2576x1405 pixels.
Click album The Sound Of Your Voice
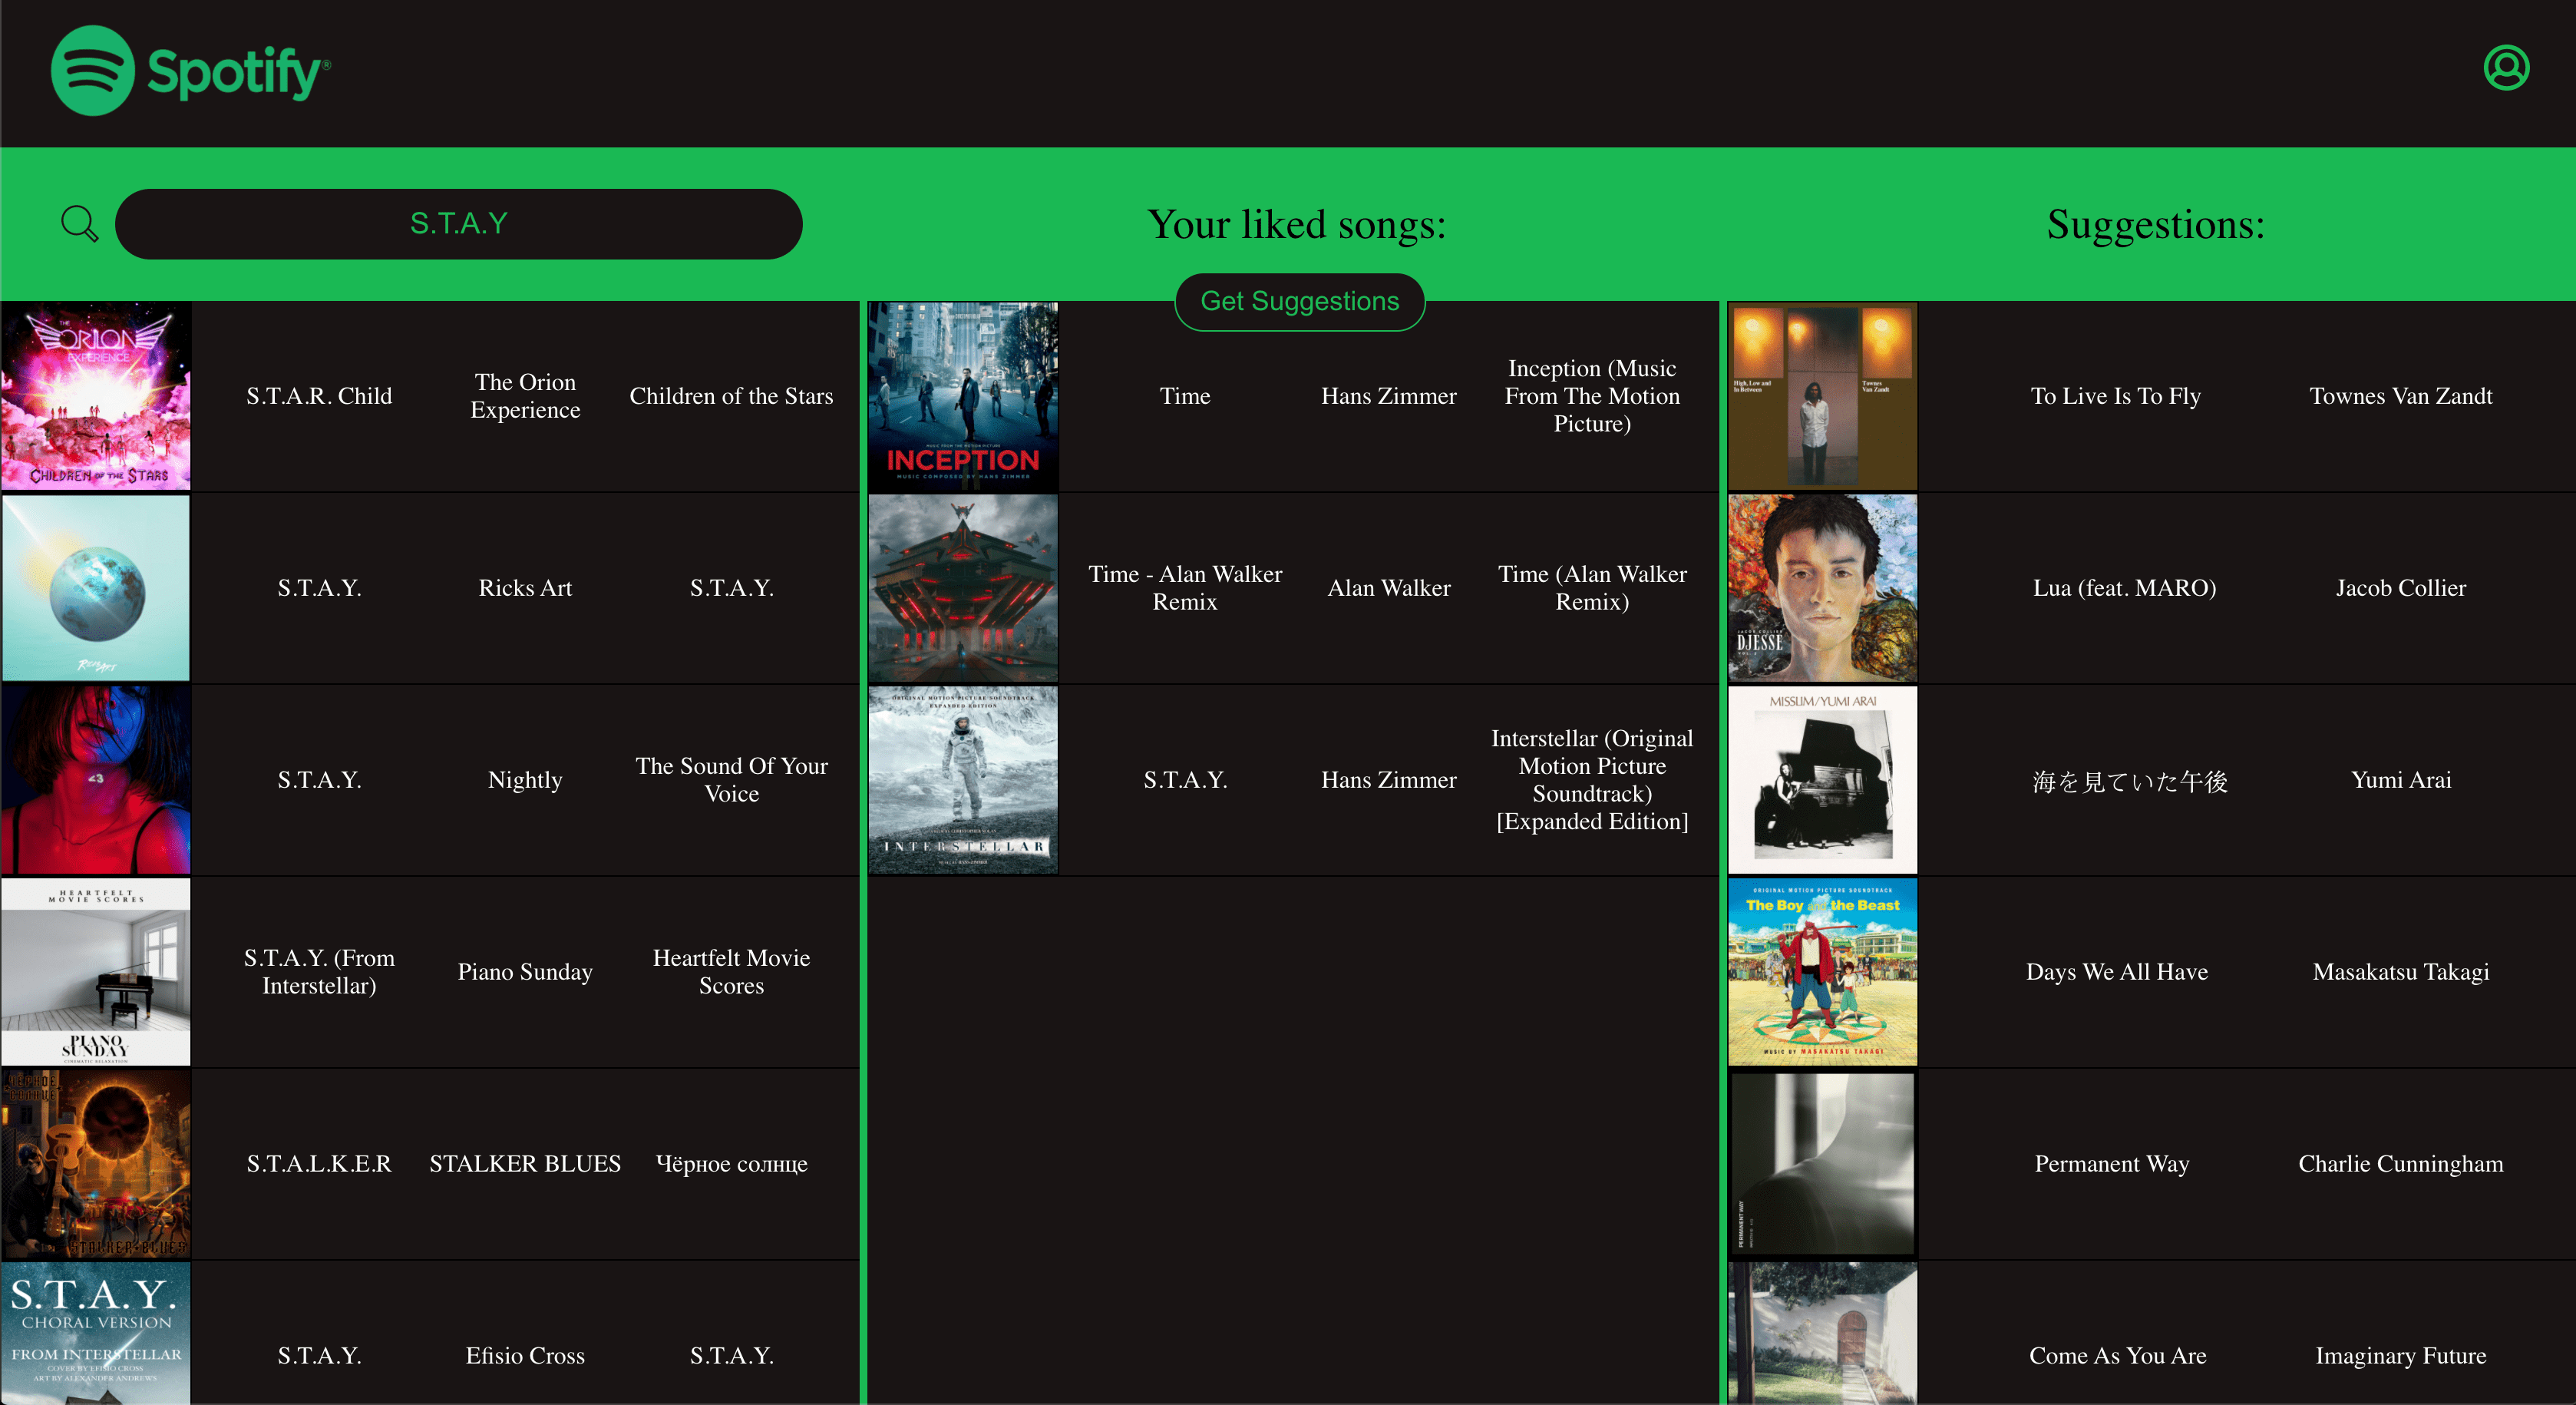pyautogui.click(x=731, y=780)
